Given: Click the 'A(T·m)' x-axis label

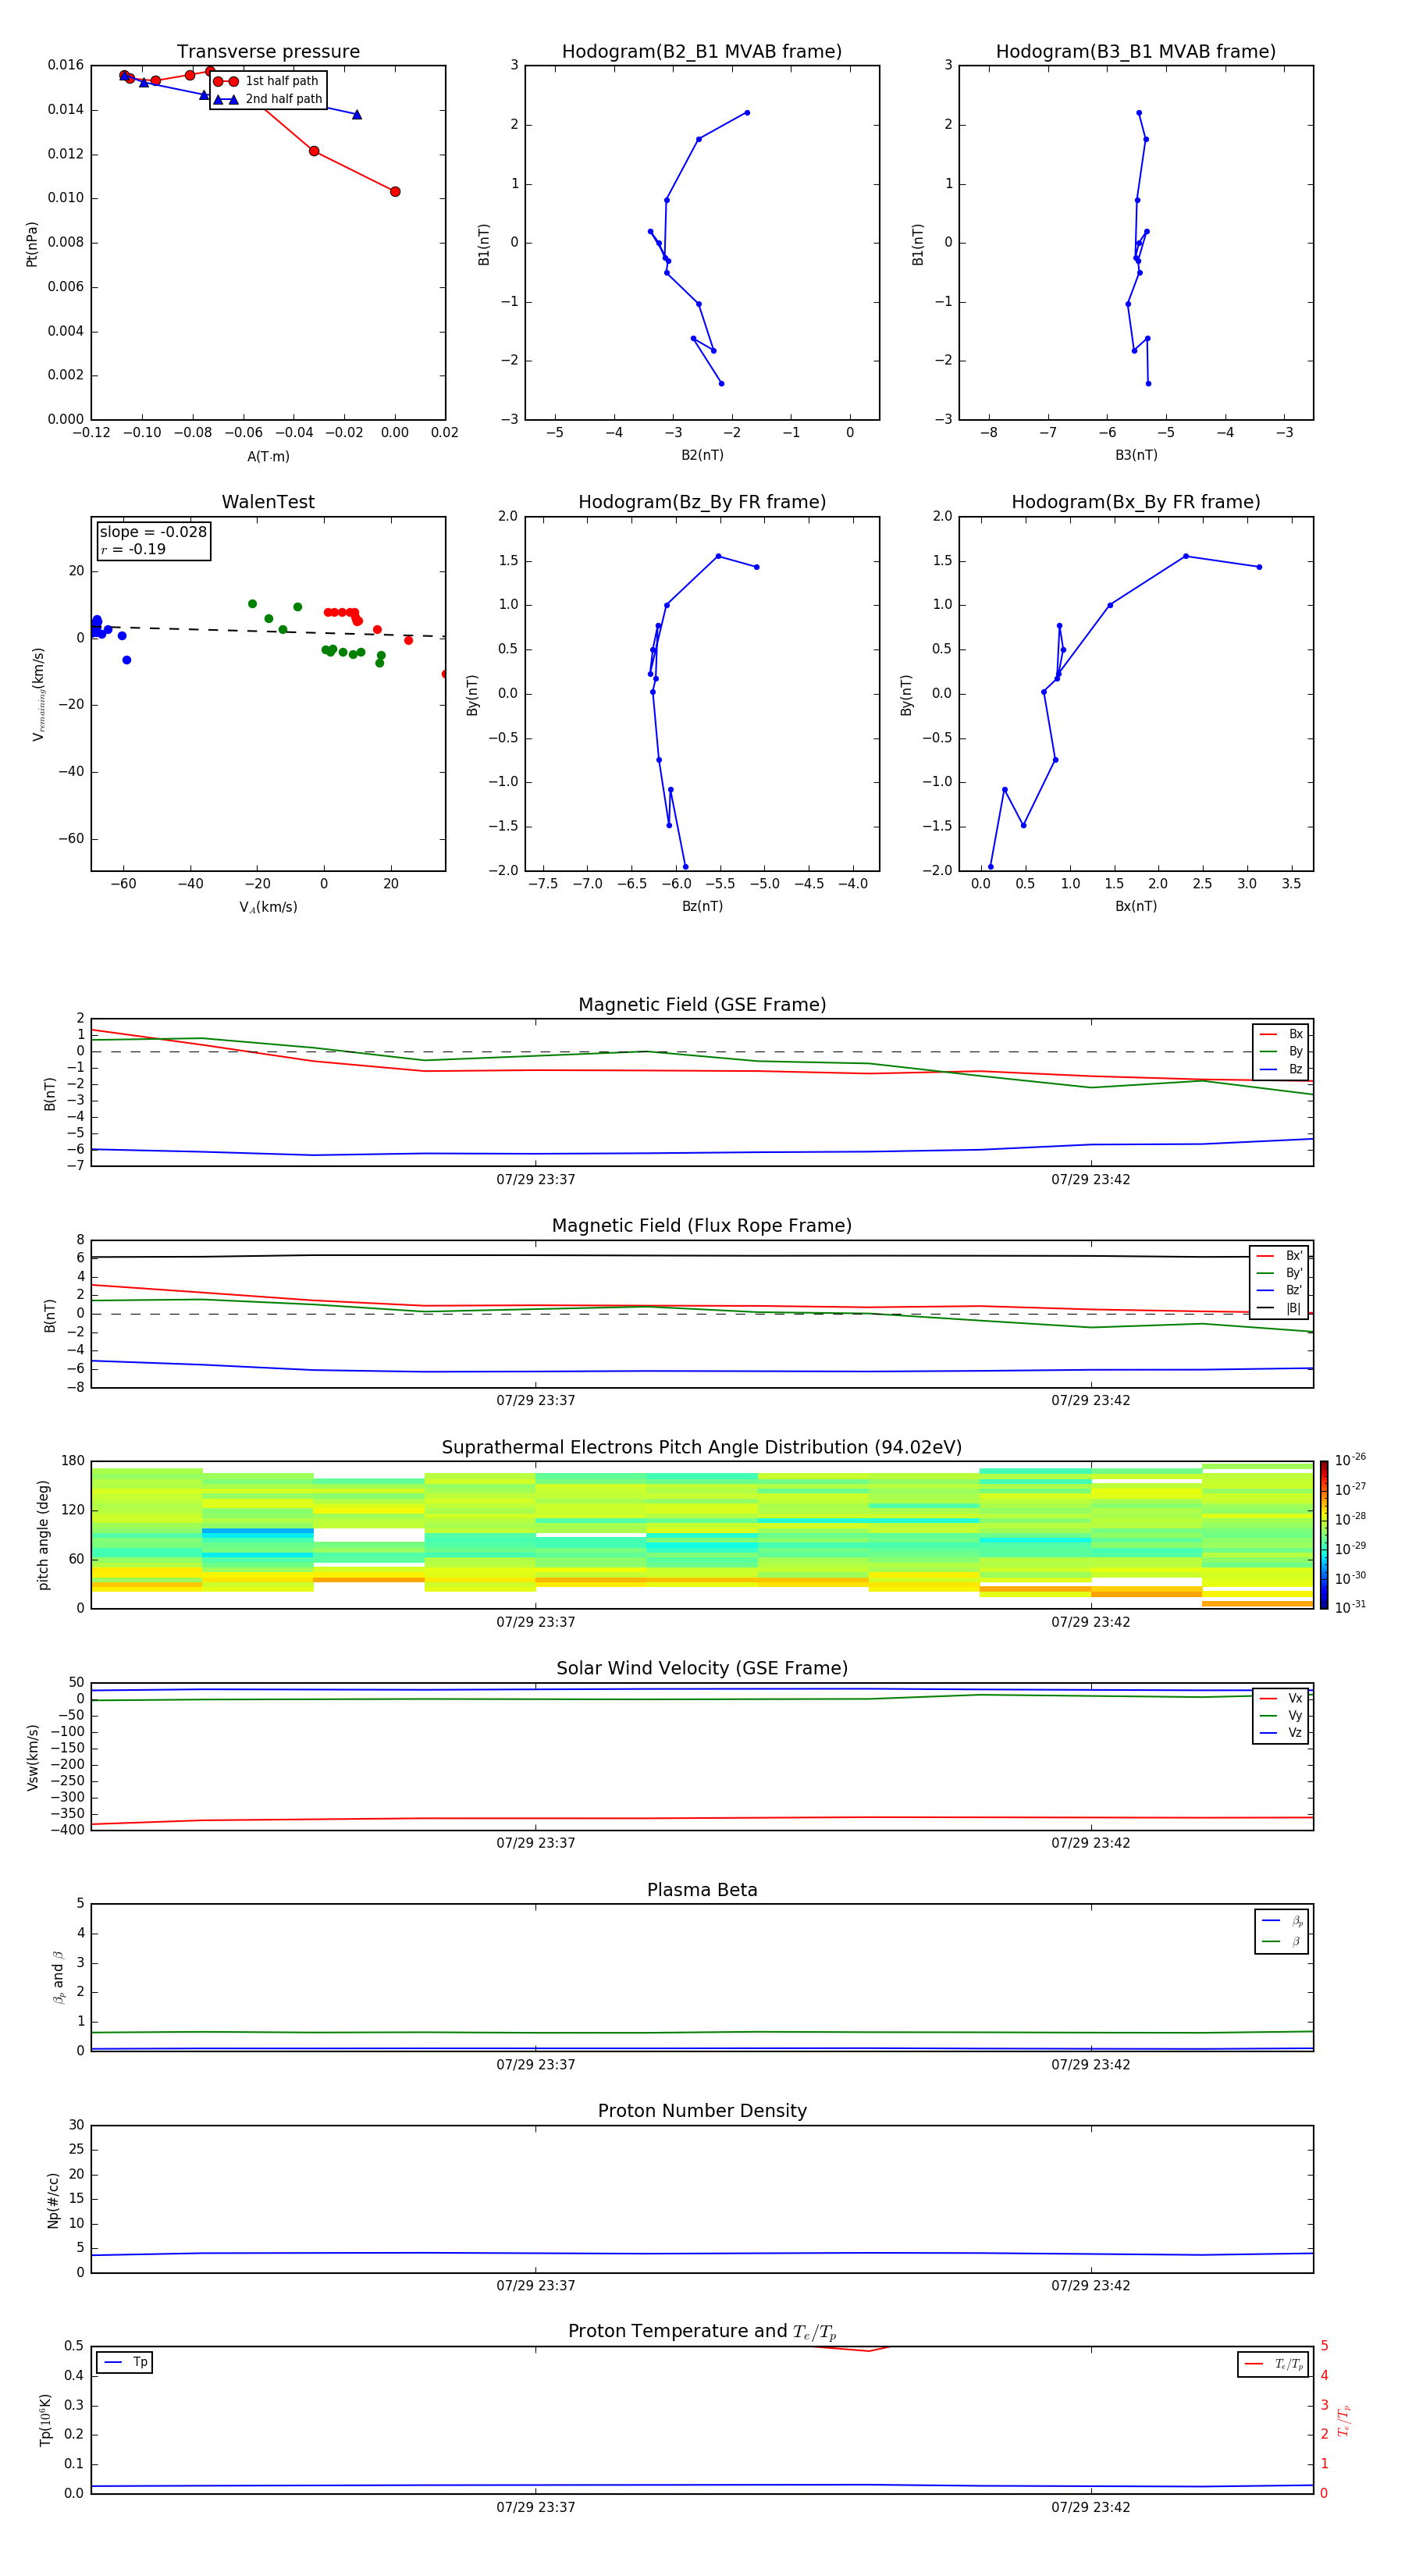Looking at the screenshot, I should (268, 457).
